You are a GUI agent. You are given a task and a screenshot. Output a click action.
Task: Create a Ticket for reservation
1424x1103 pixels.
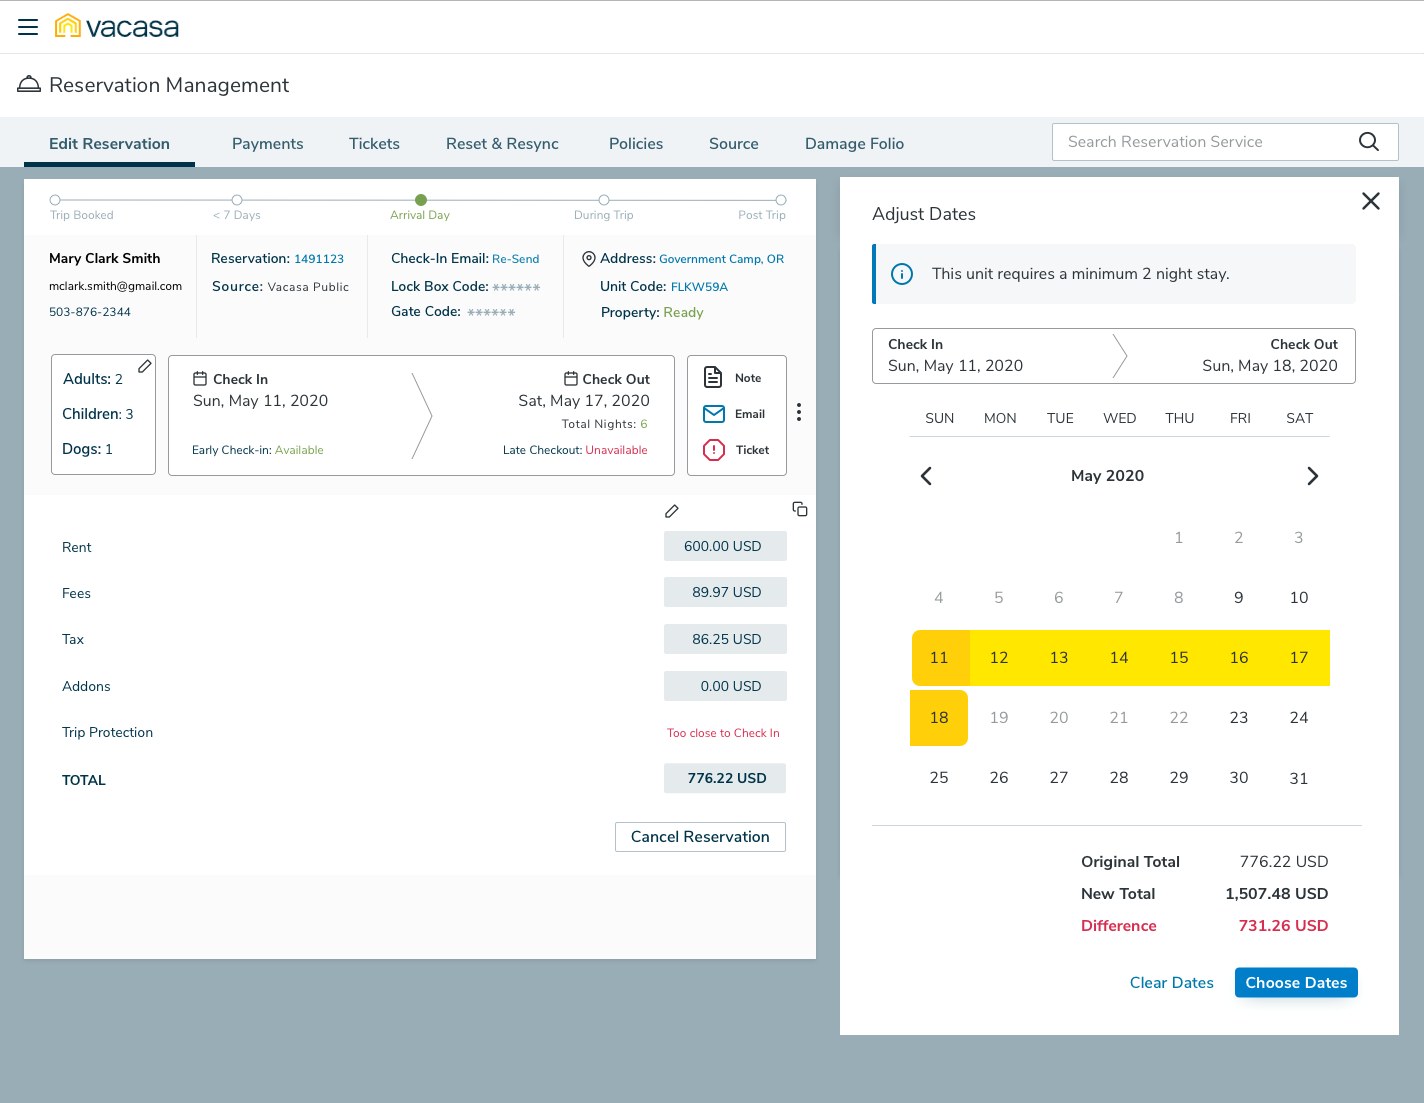click(736, 450)
